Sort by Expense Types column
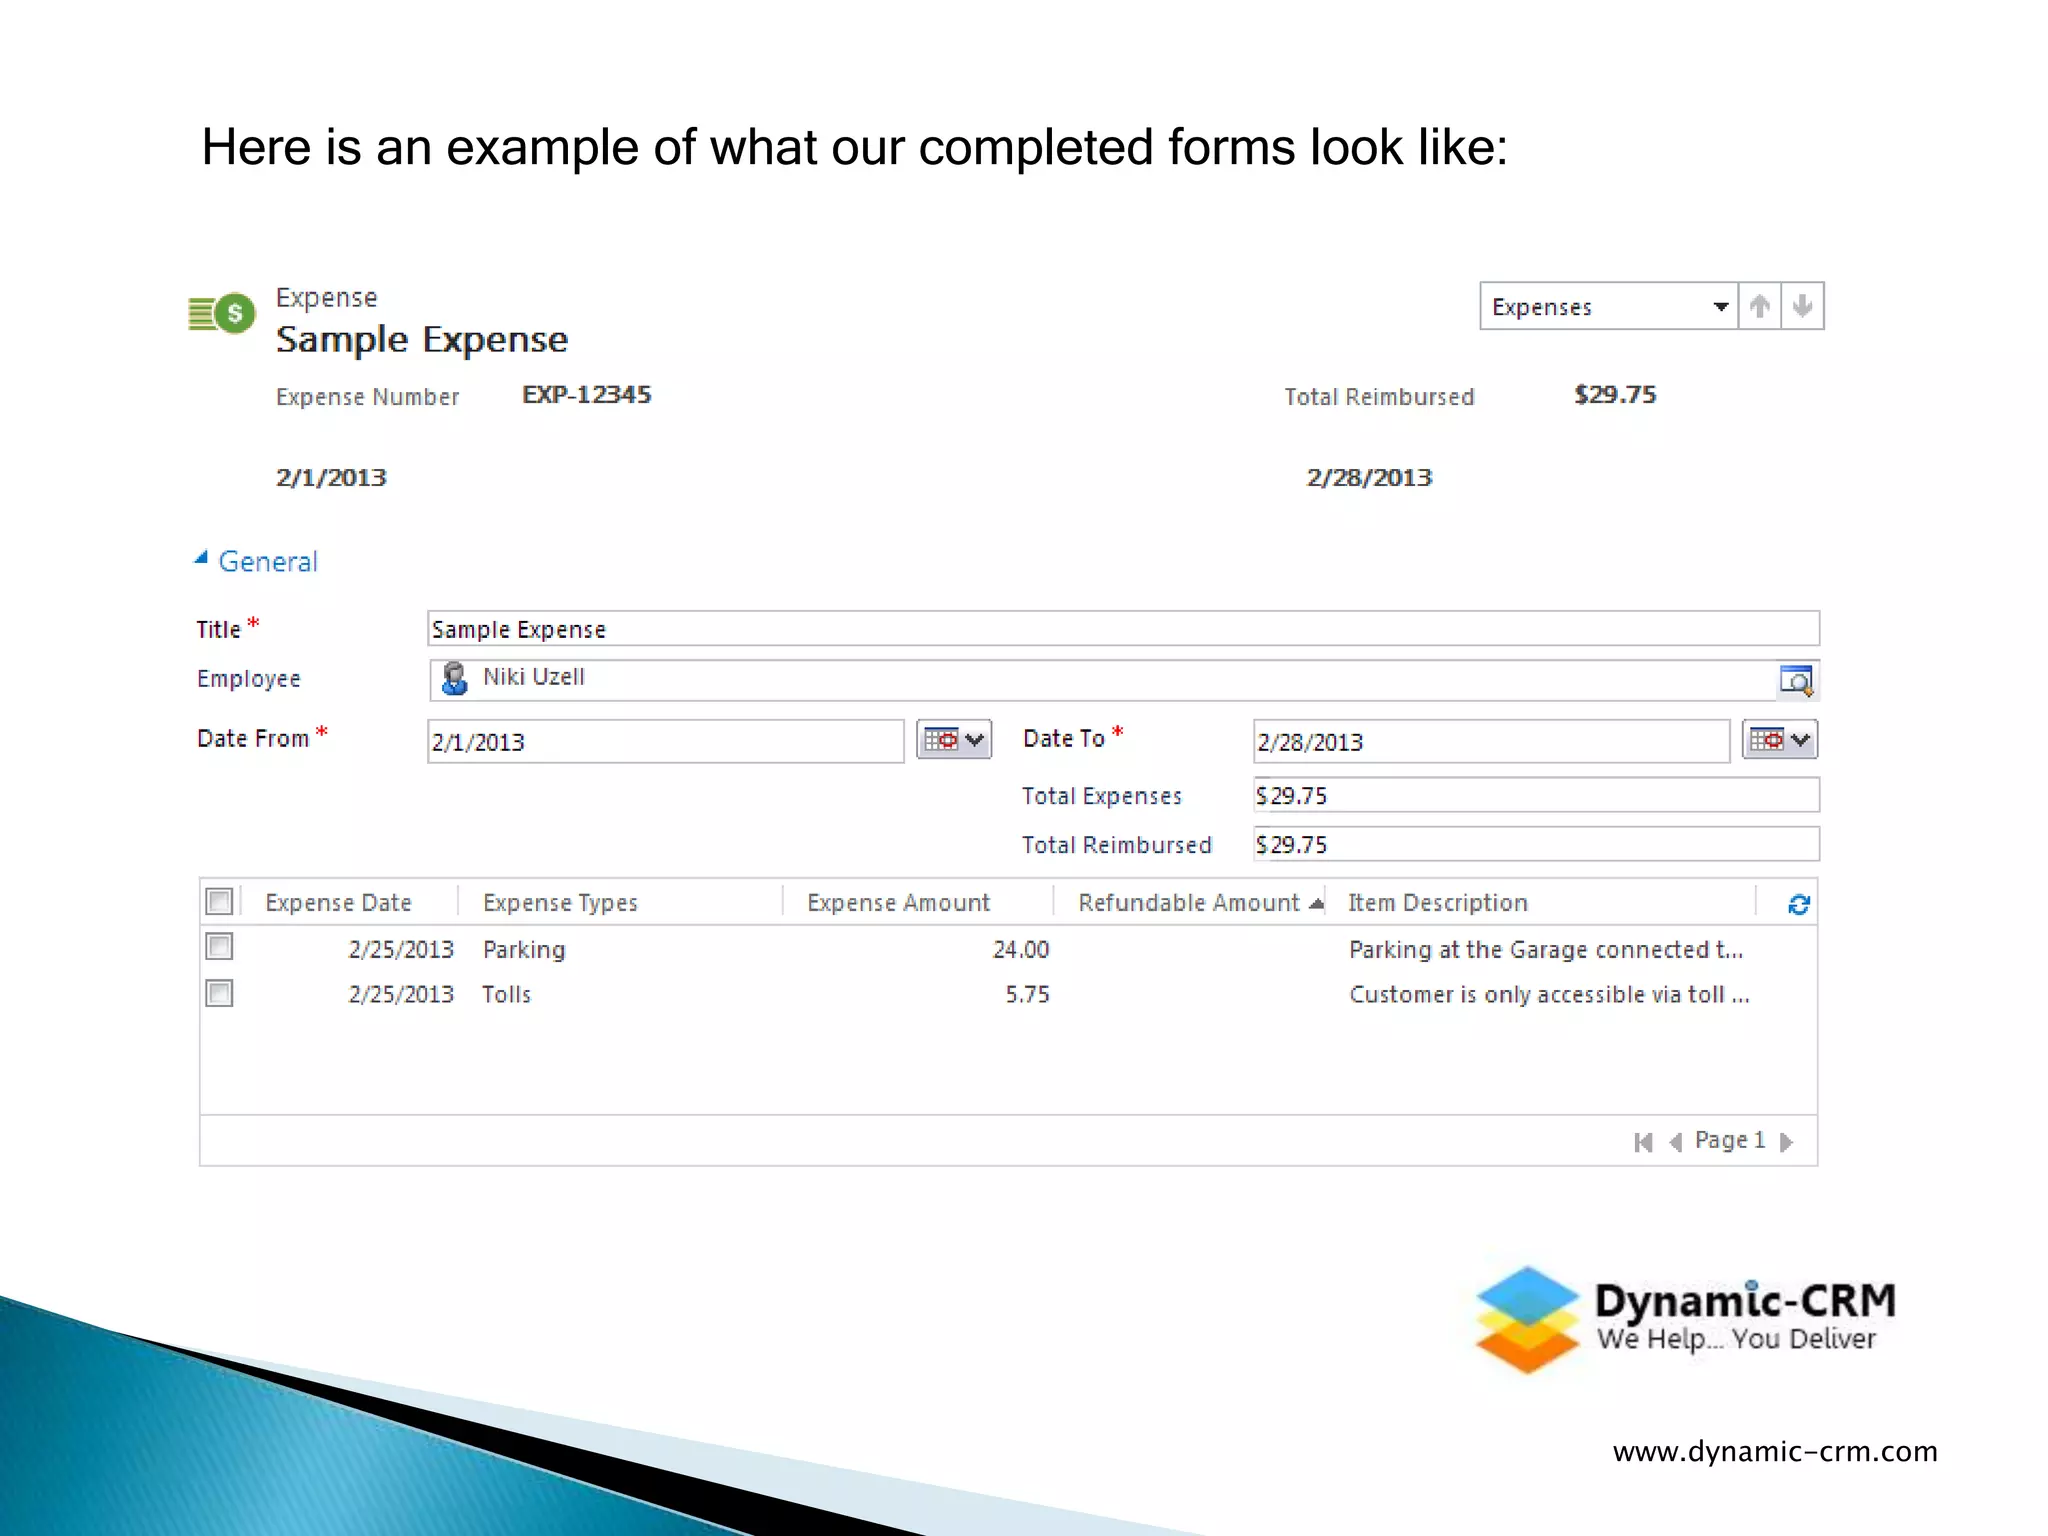The height and width of the screenshot is (1536, 2048). pos(560,903)
